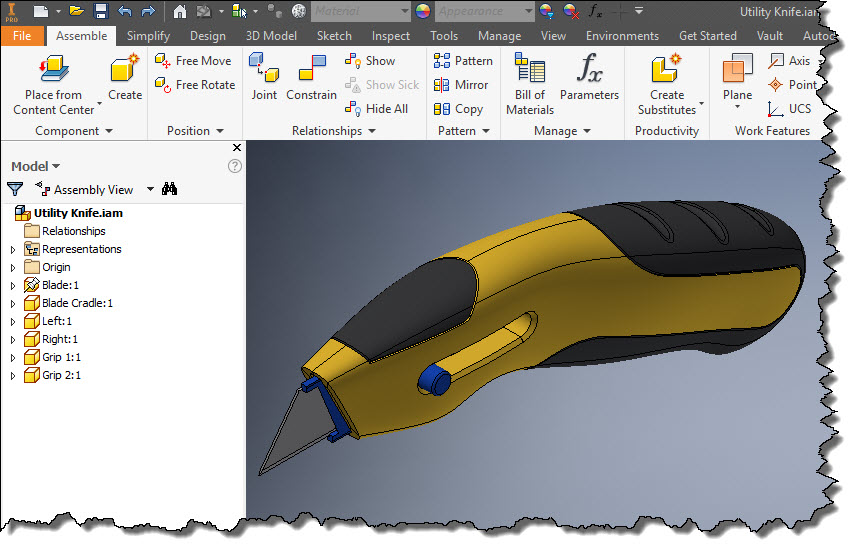This screenshot has width=861, height=557.
Task: Click the fx parameters icon in quick access toolbar
Action: click(x=595, y=11)
